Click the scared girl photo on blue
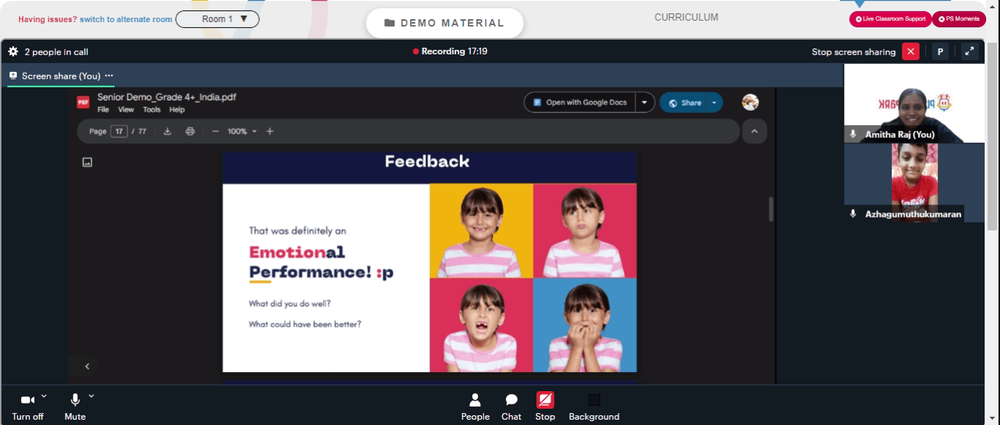Image resolution: width=1000 pixels, height=425 pixels. (x=585, y=325)
